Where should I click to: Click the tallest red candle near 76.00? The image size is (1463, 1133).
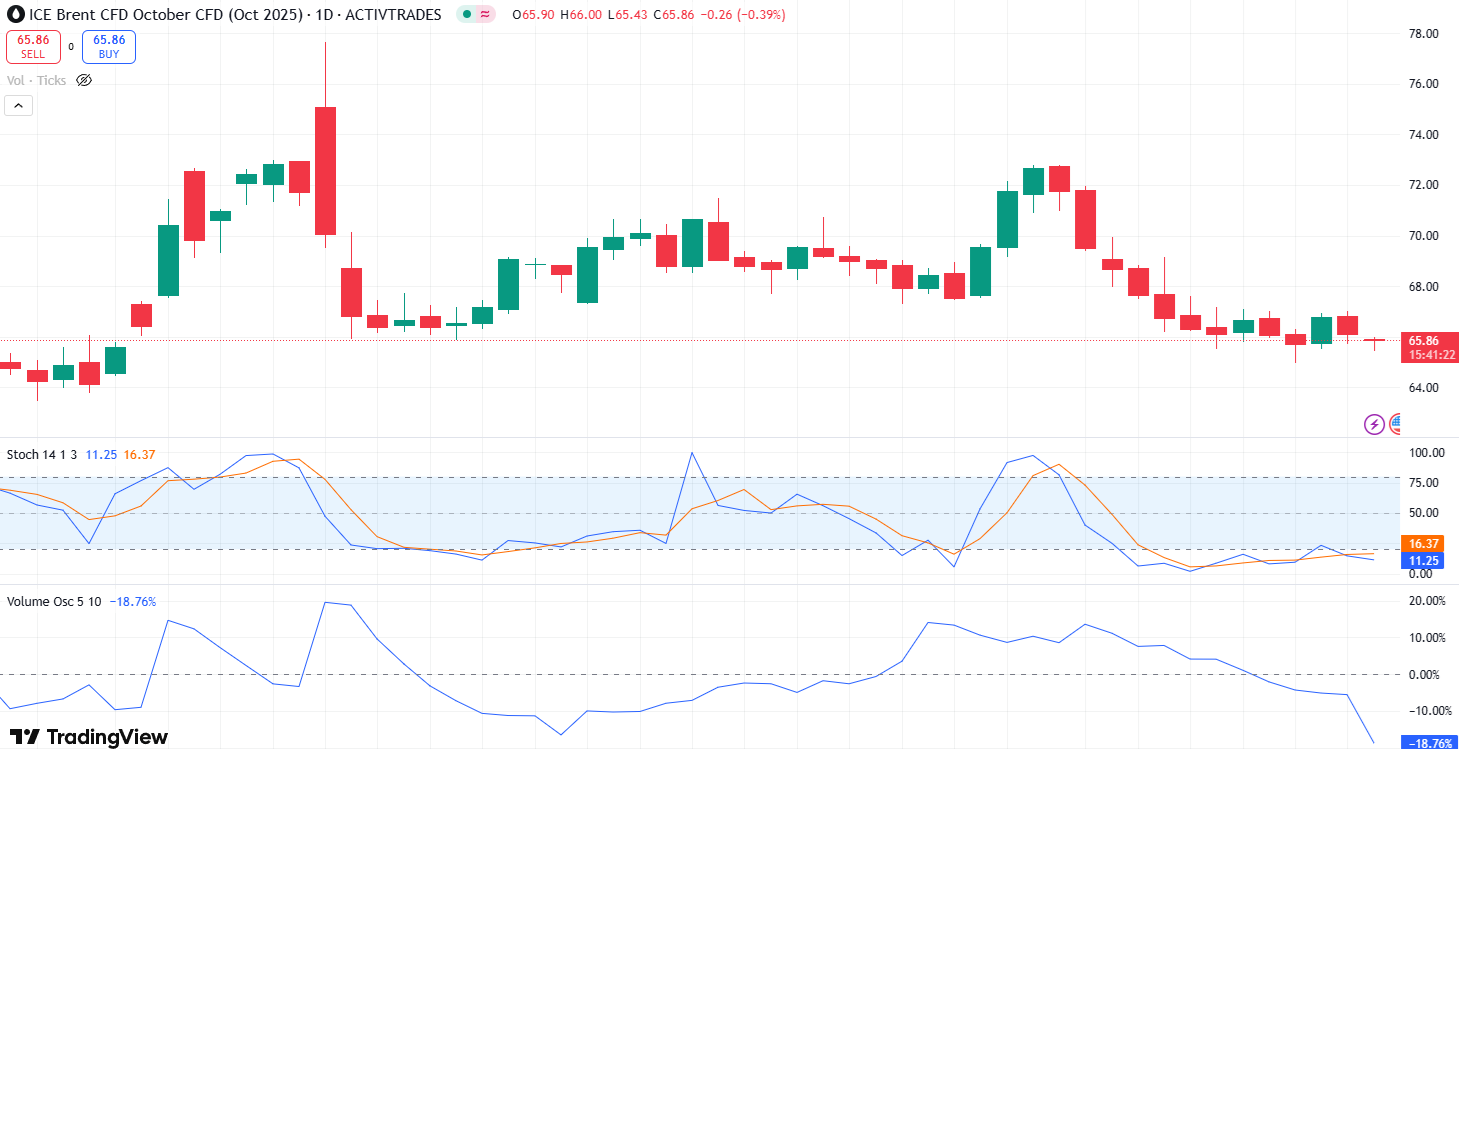tap(325, 170)
